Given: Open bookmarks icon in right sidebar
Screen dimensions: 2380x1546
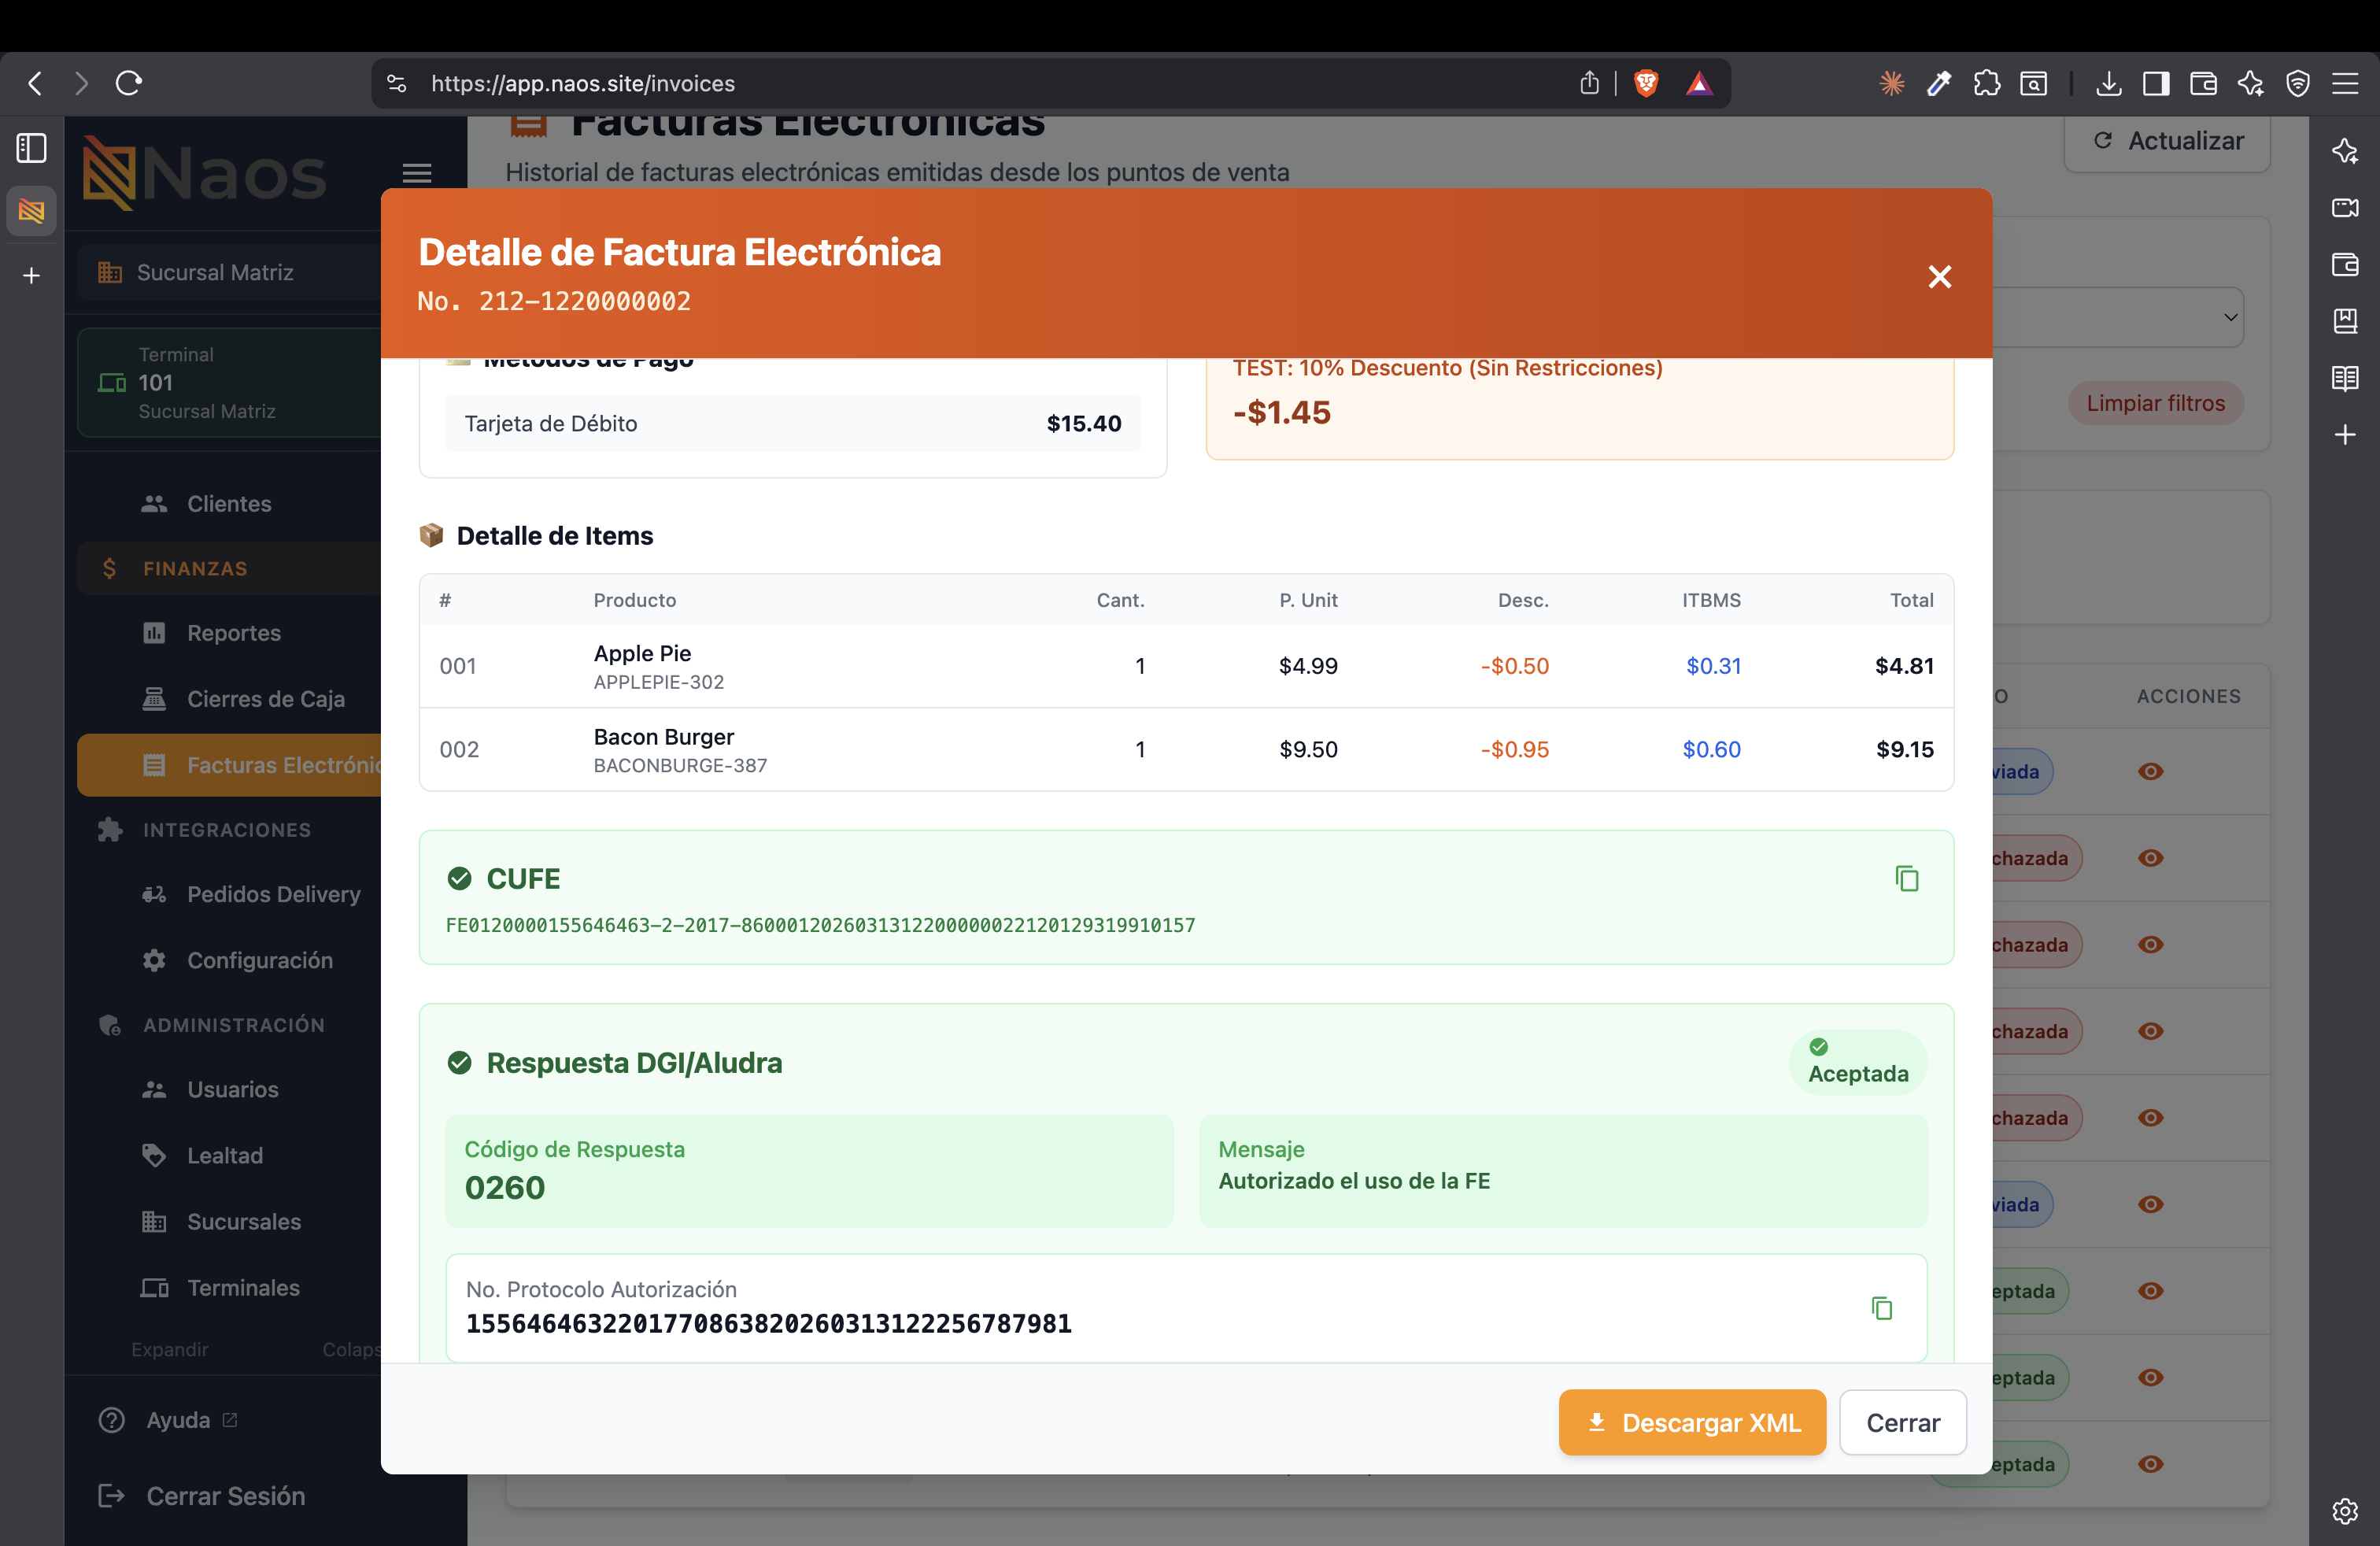Looking at the screenshot, I should pyautogui.click(x=2345, y=321).
